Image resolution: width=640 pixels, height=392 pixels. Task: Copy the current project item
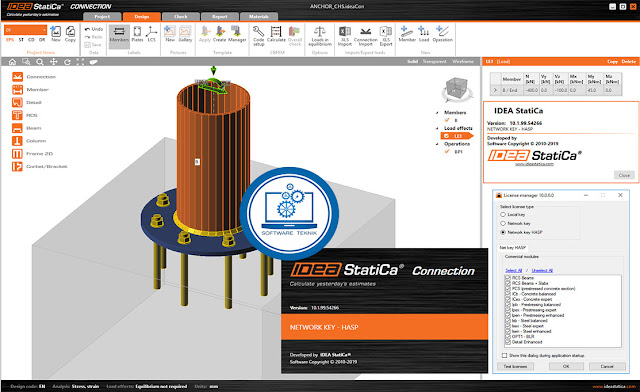(70, 33)
